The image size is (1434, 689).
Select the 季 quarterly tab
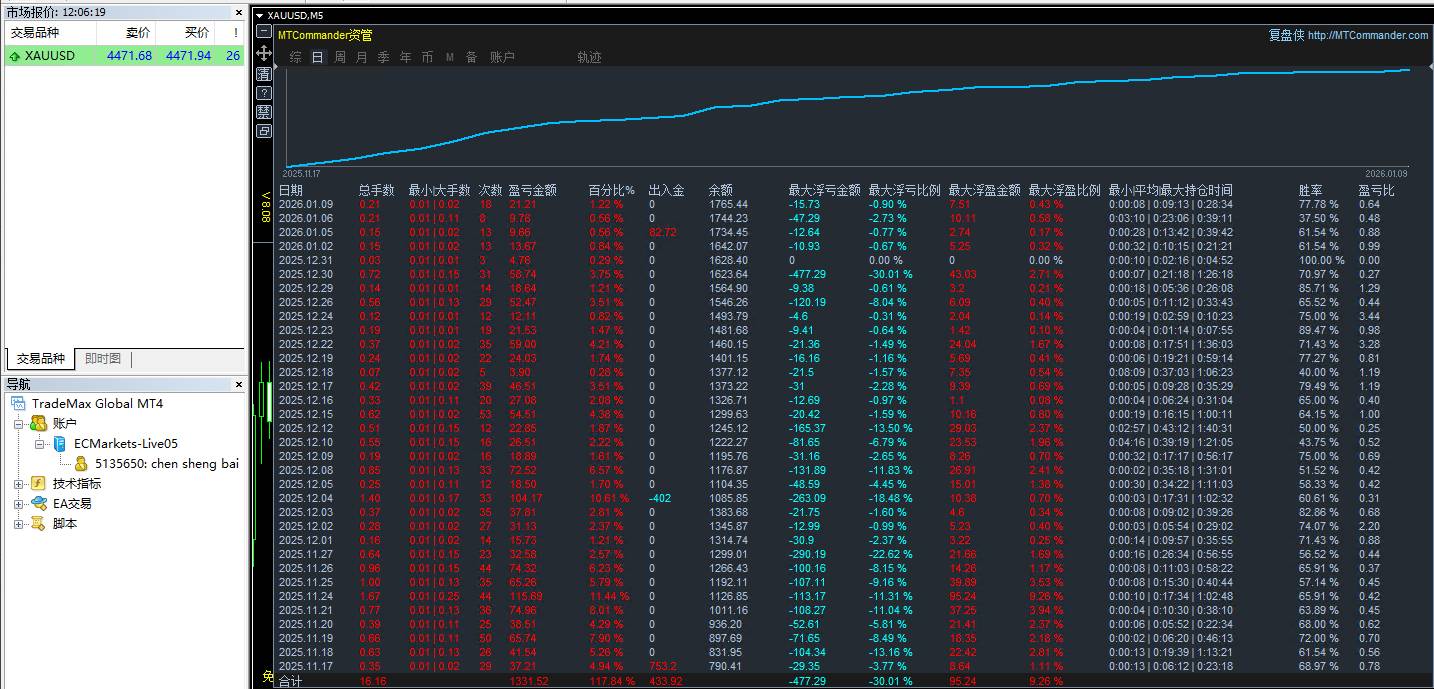pos(384,58)
